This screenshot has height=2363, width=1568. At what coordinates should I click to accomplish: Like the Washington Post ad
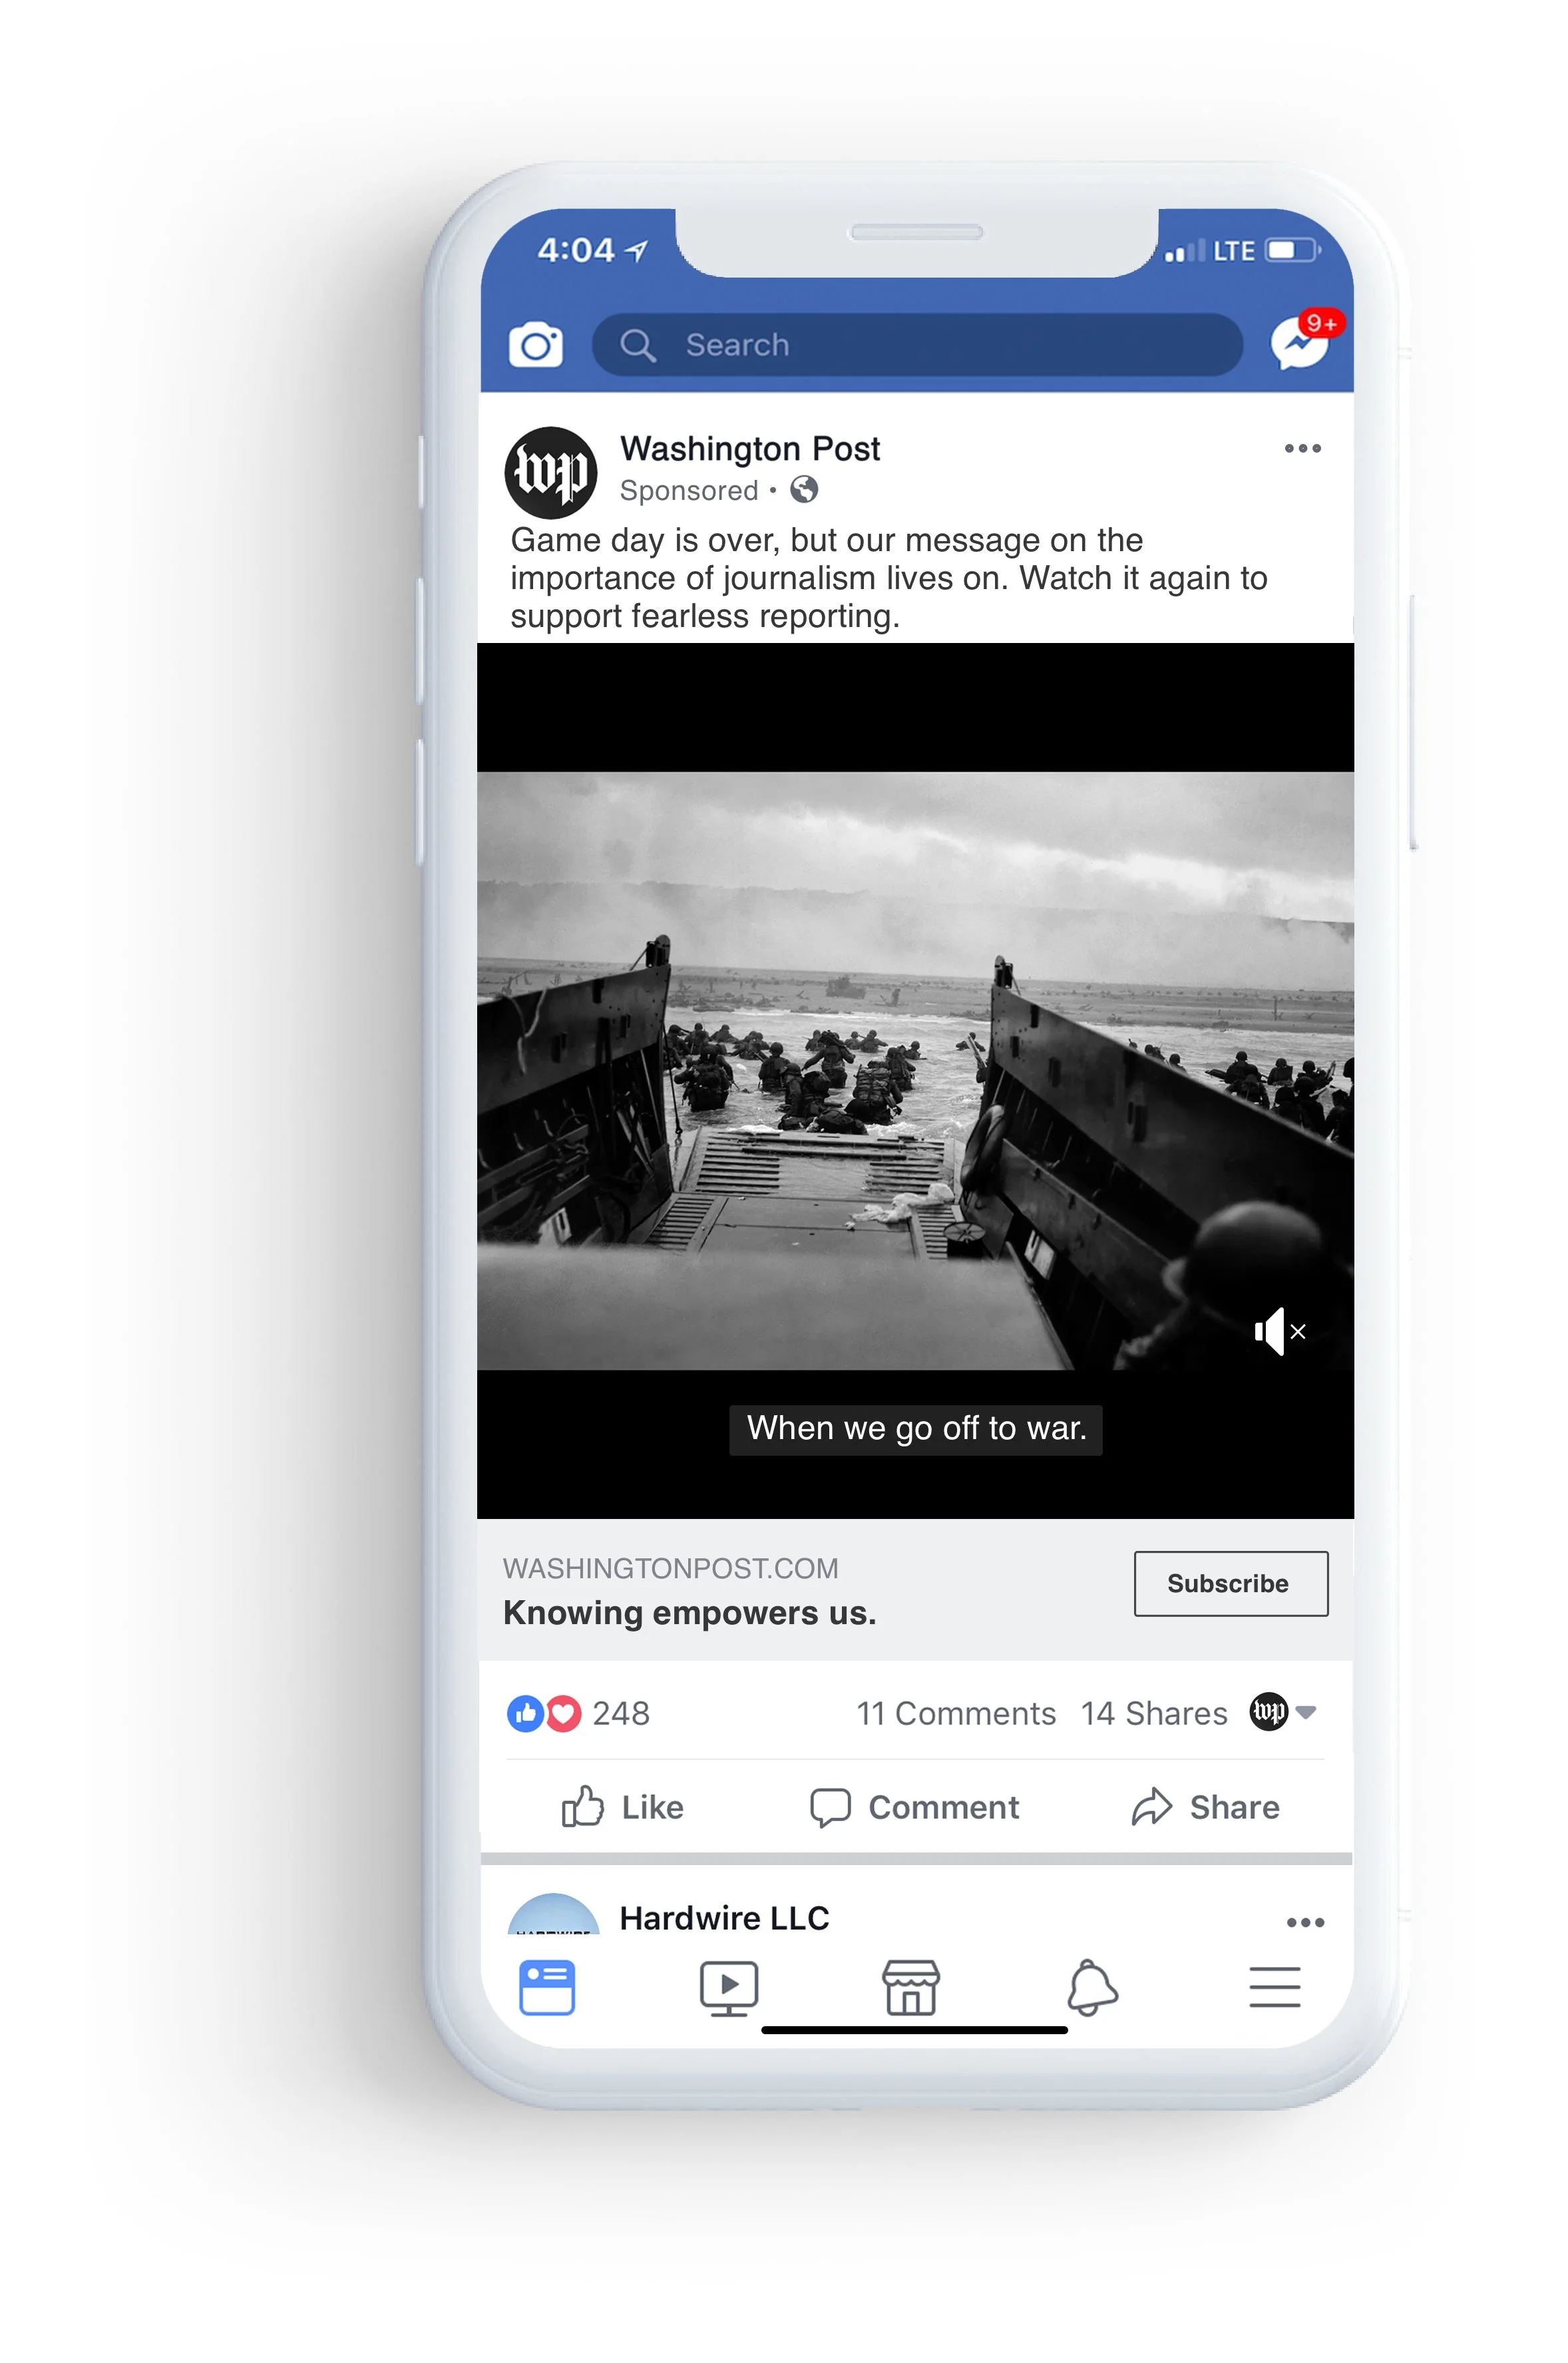(x=622, y=1807)
